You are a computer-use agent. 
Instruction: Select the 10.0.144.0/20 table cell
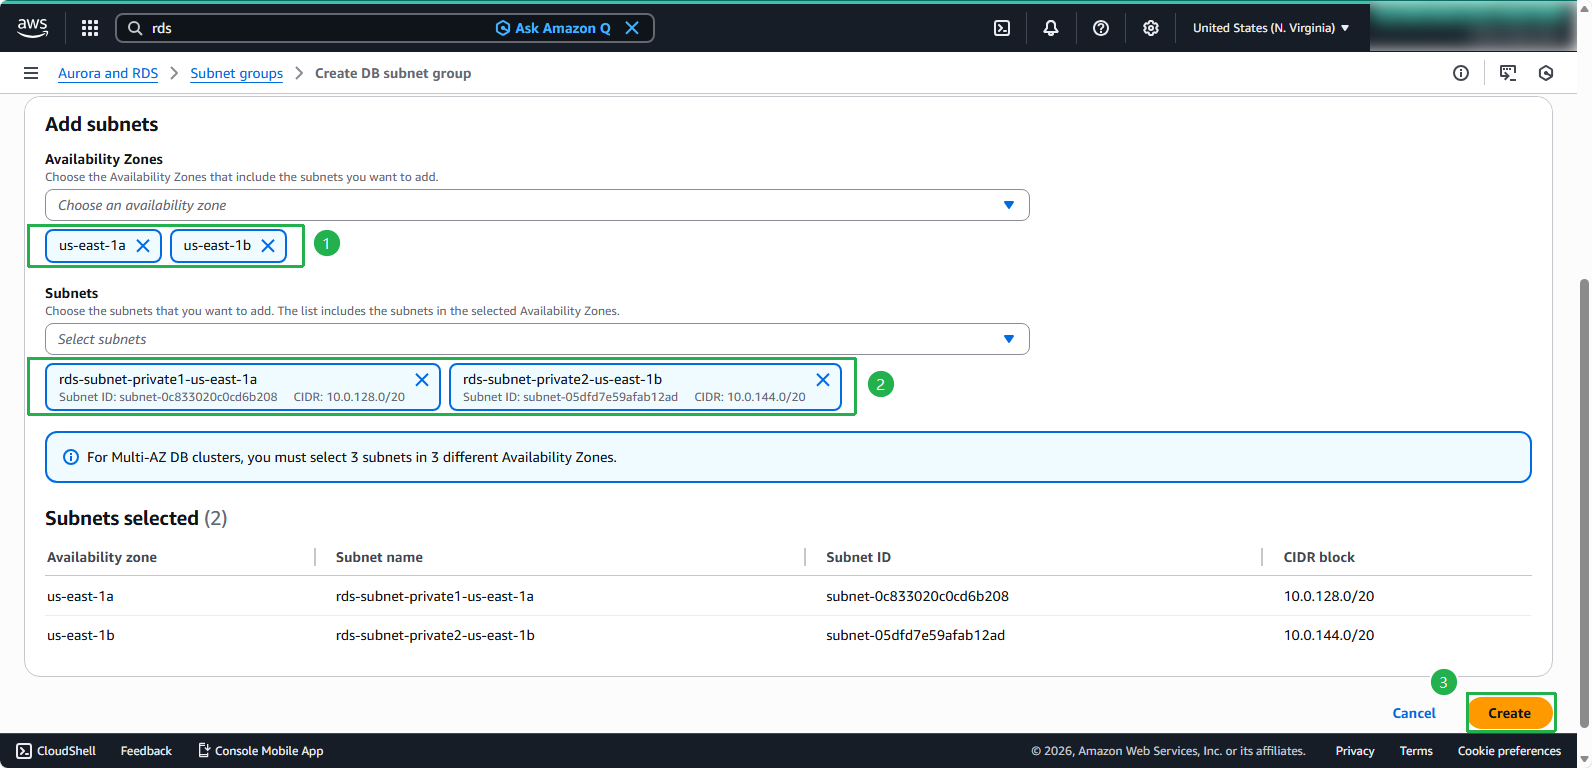(x=1329, y=635)
